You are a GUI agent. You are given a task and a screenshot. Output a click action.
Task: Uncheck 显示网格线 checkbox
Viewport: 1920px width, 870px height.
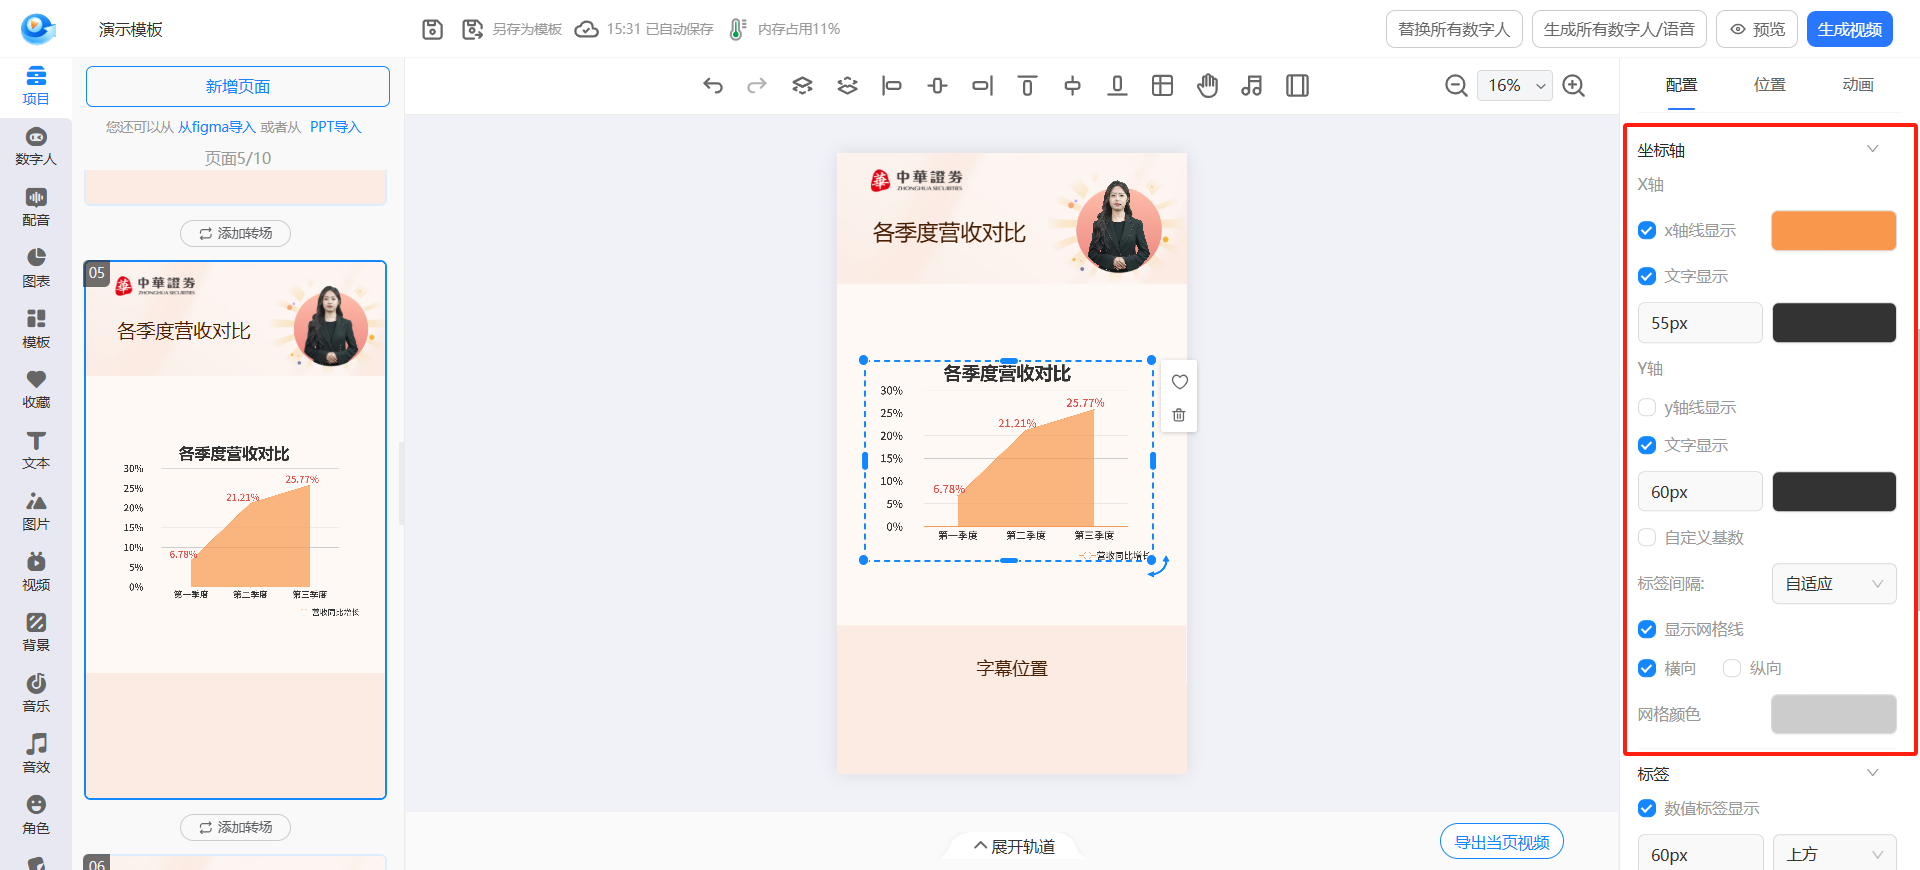tap(1647, 629)
